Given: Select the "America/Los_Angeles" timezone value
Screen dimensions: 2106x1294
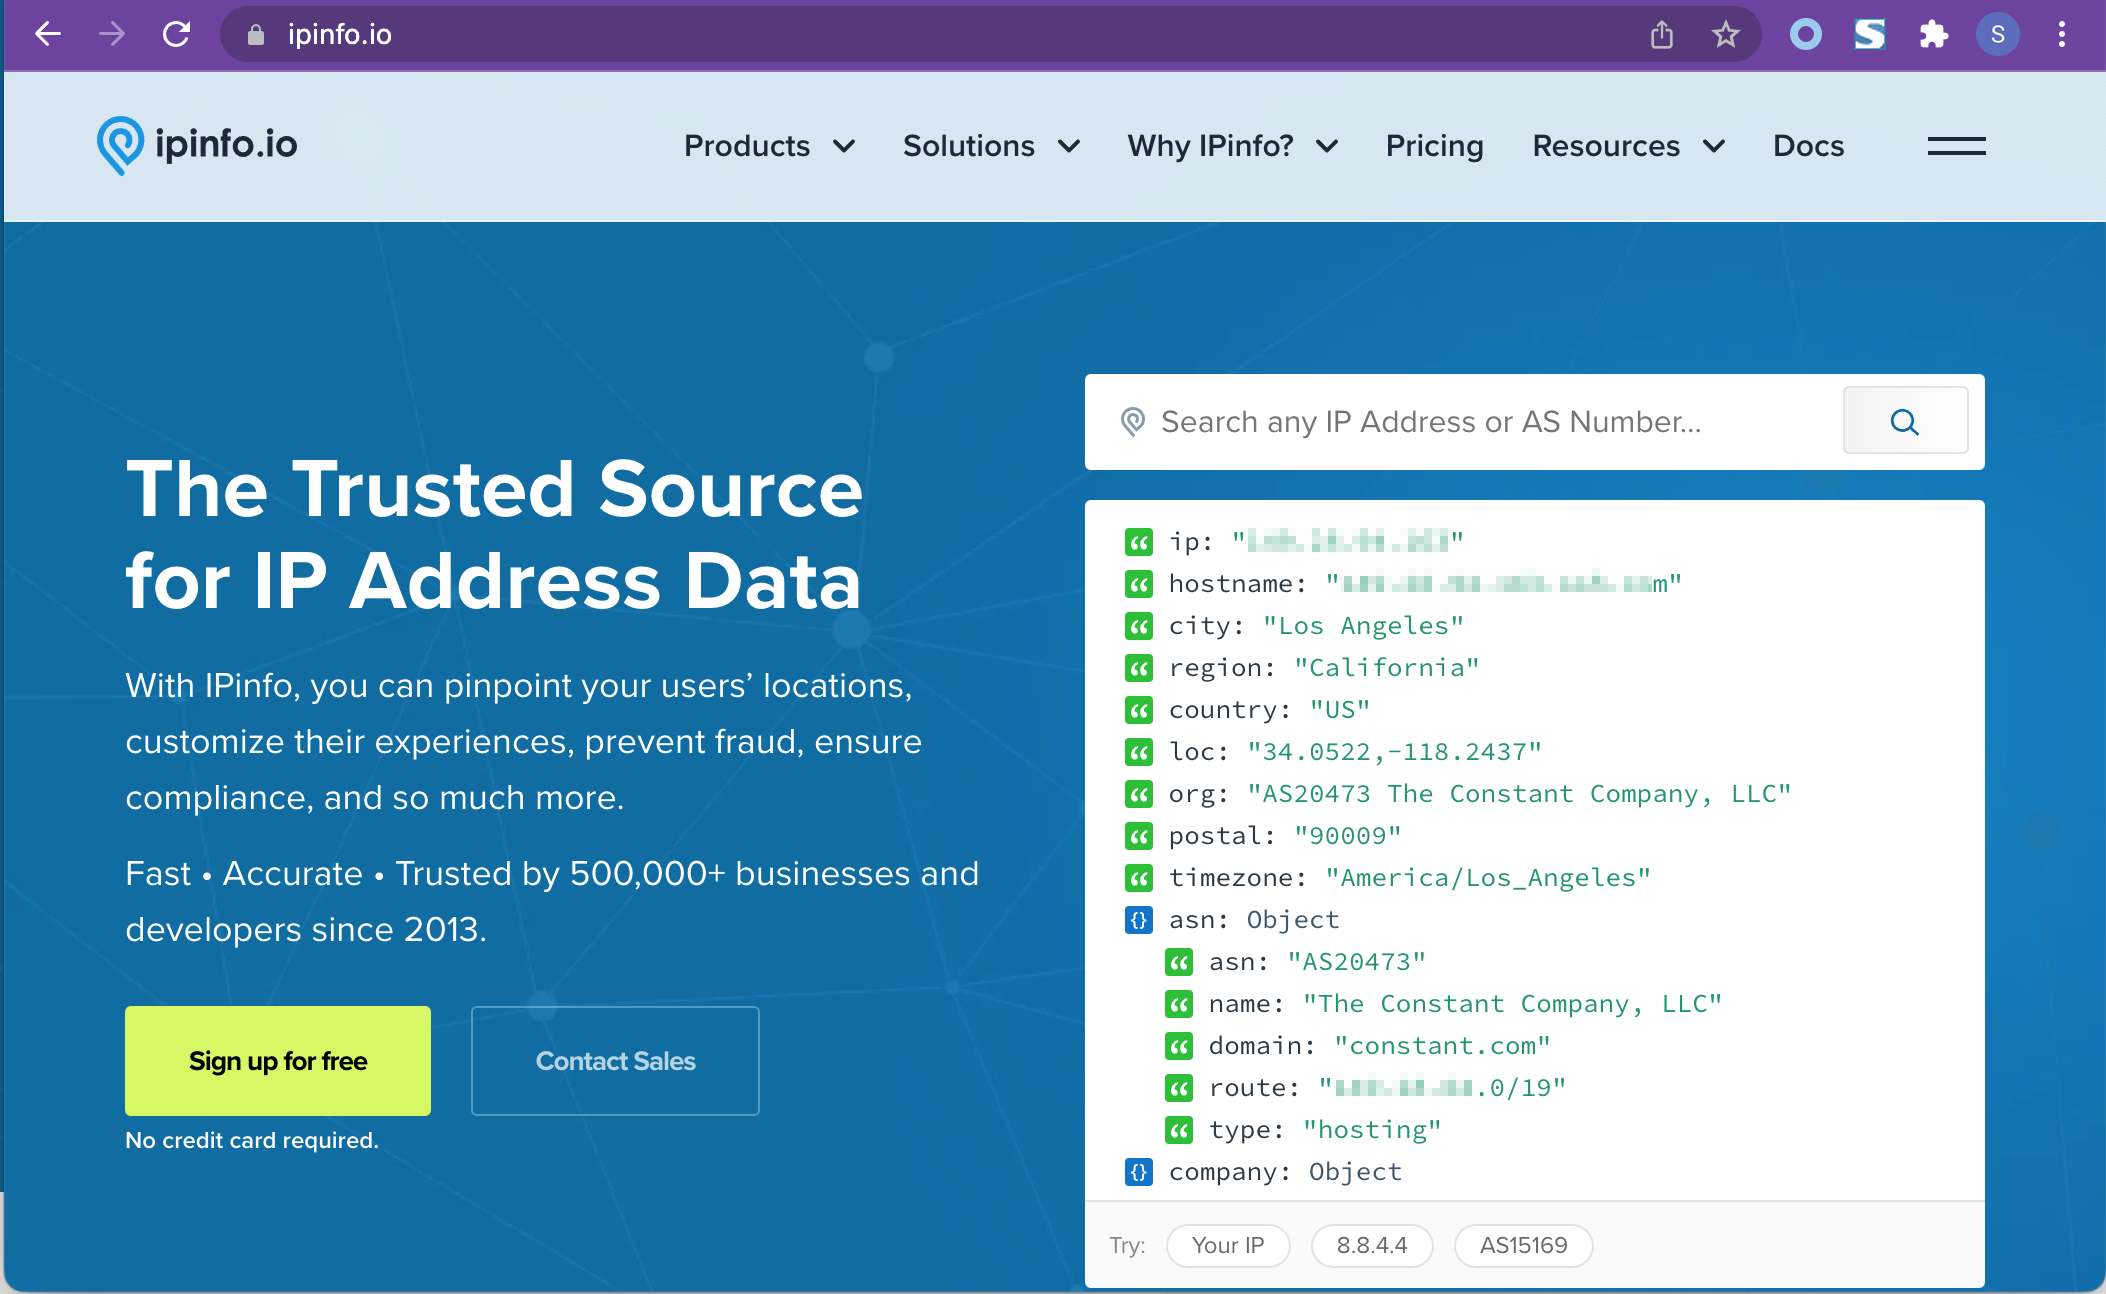Looking at the screenshot, I should click(x=1488, y=878).
